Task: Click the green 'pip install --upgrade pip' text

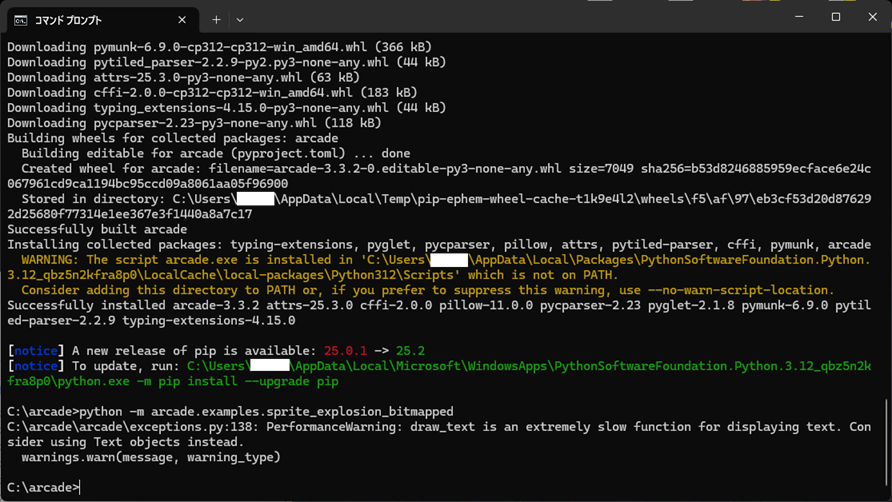Action: point(256,381)
